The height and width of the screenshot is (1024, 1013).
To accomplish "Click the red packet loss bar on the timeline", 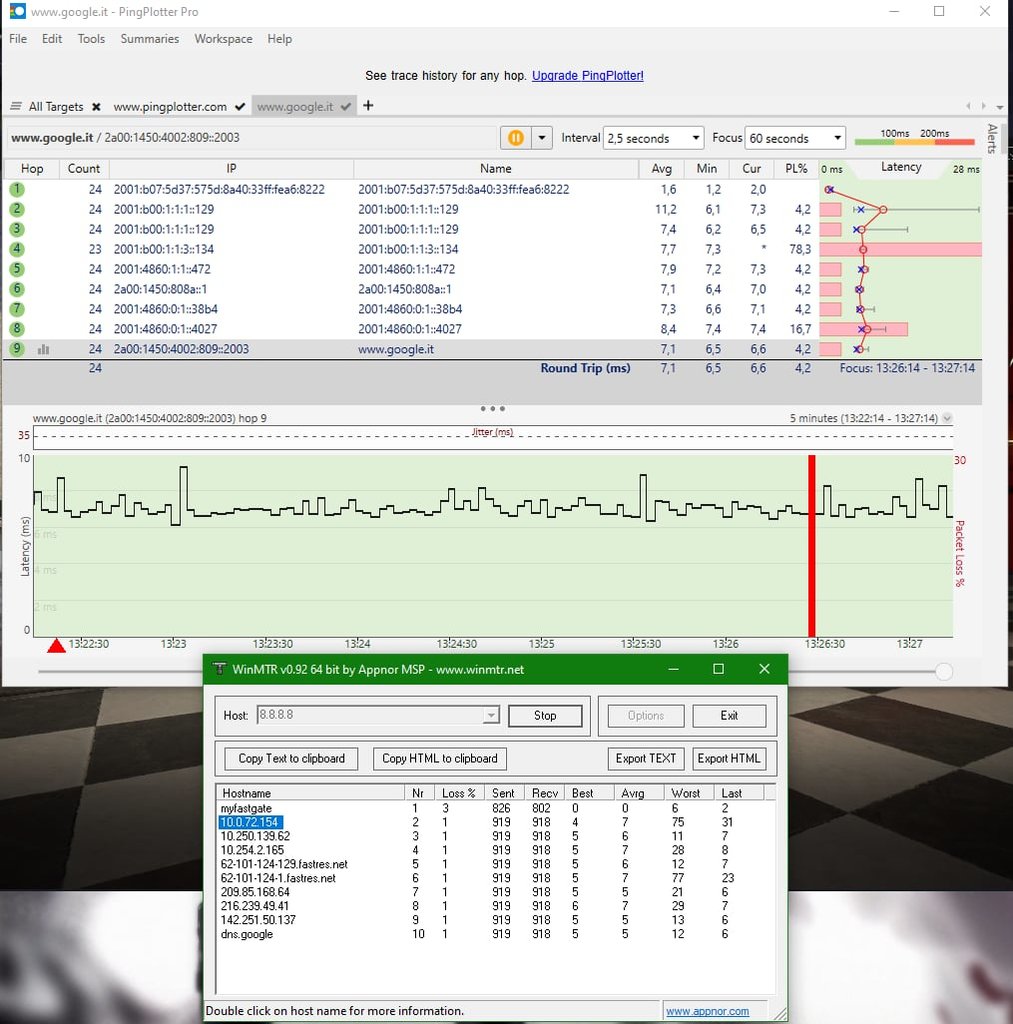I will coord(812,545).
